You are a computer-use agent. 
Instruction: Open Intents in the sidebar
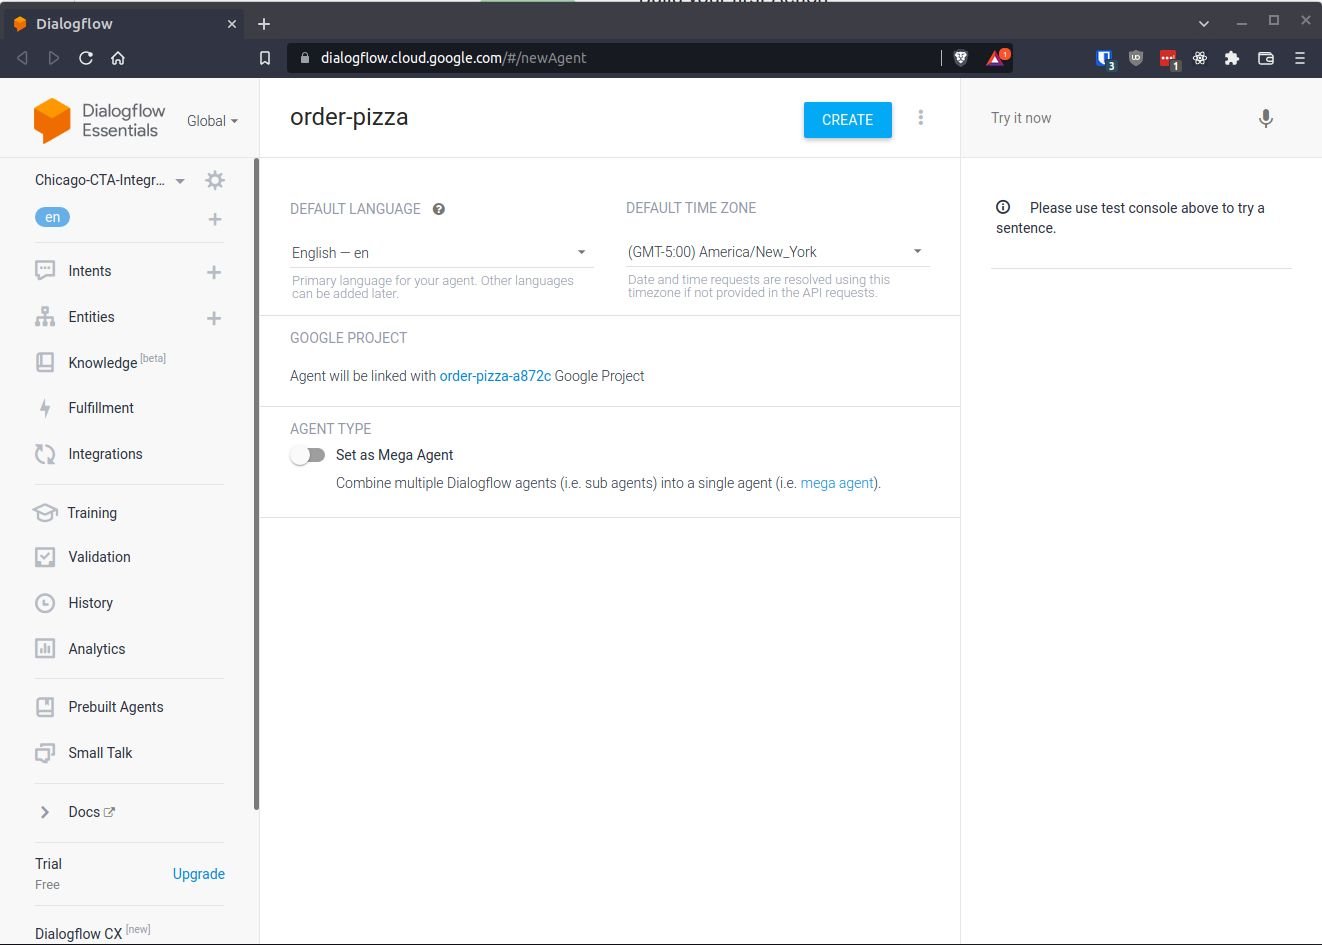[90, 271]
